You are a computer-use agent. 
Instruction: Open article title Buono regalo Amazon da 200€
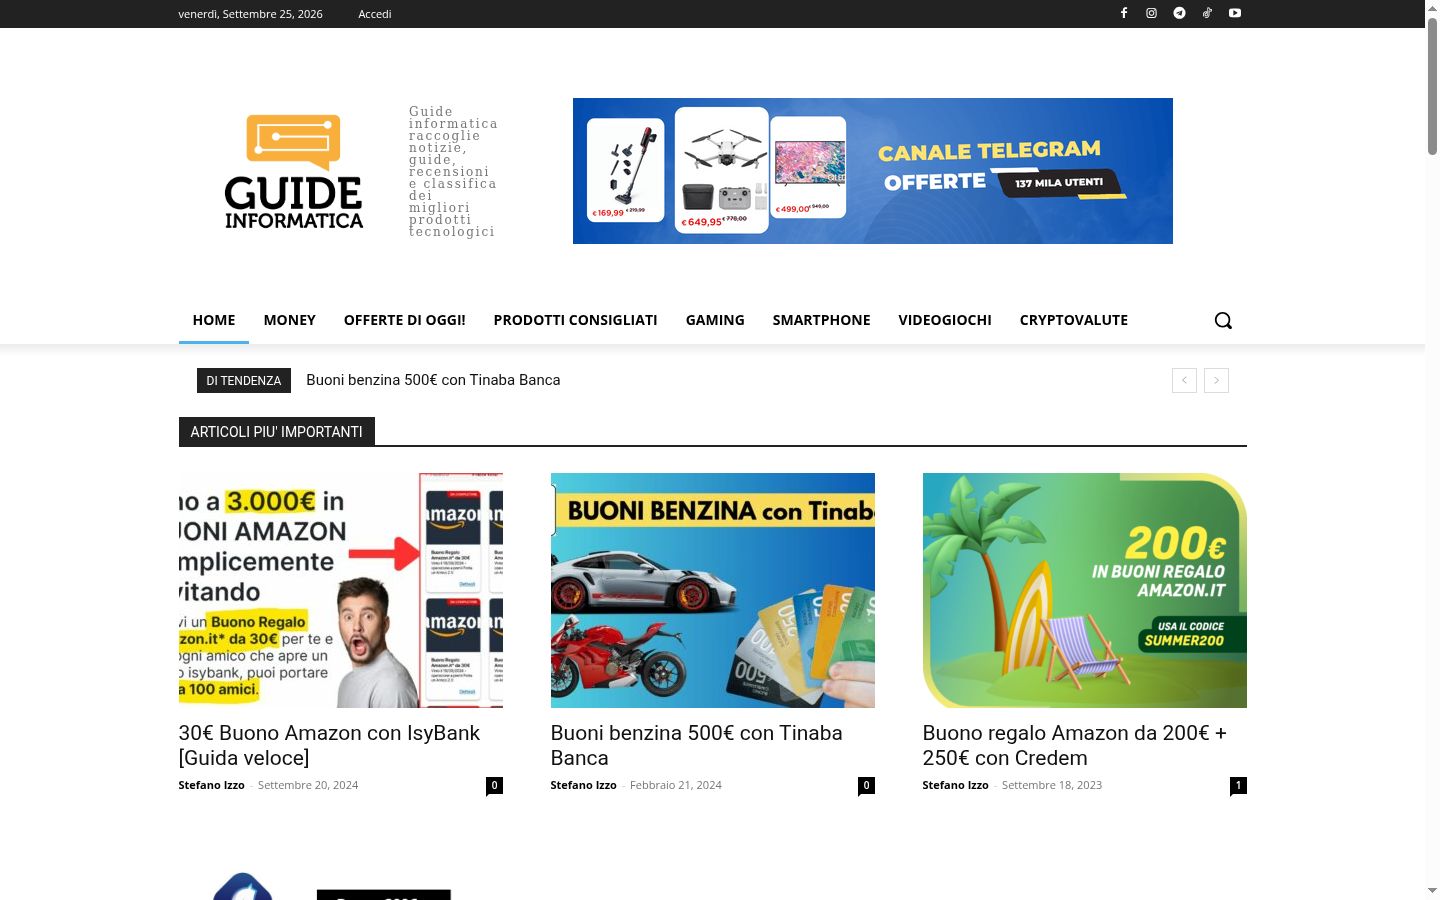1074,745
